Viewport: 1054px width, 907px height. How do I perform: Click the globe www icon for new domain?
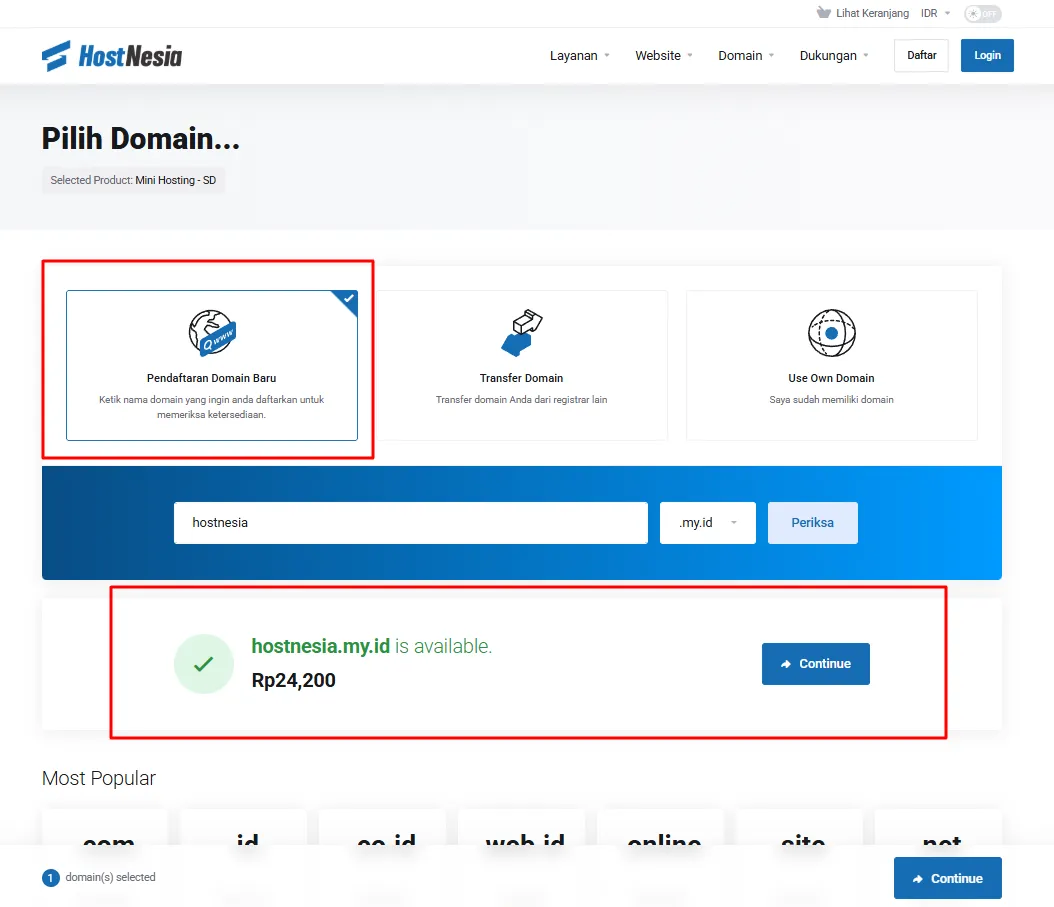(212, 332)
